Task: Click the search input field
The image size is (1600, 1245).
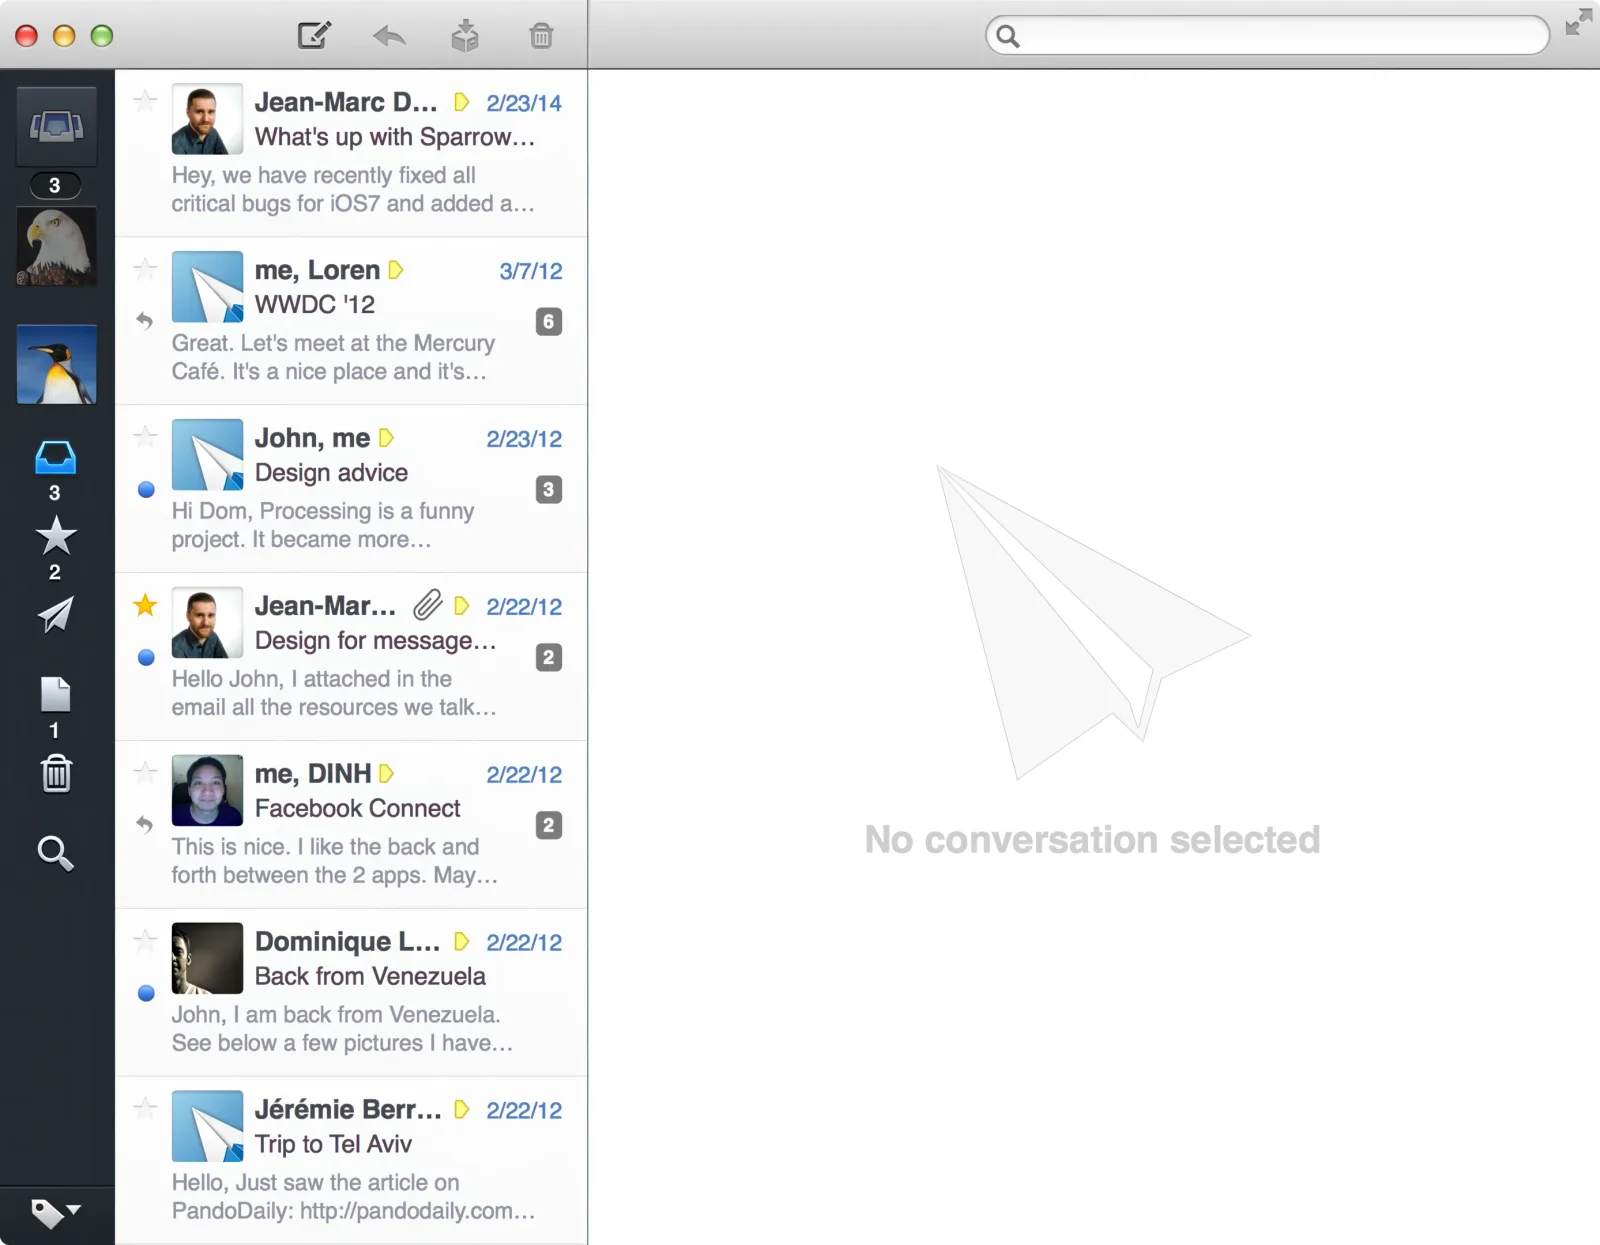Action: 1265,35
